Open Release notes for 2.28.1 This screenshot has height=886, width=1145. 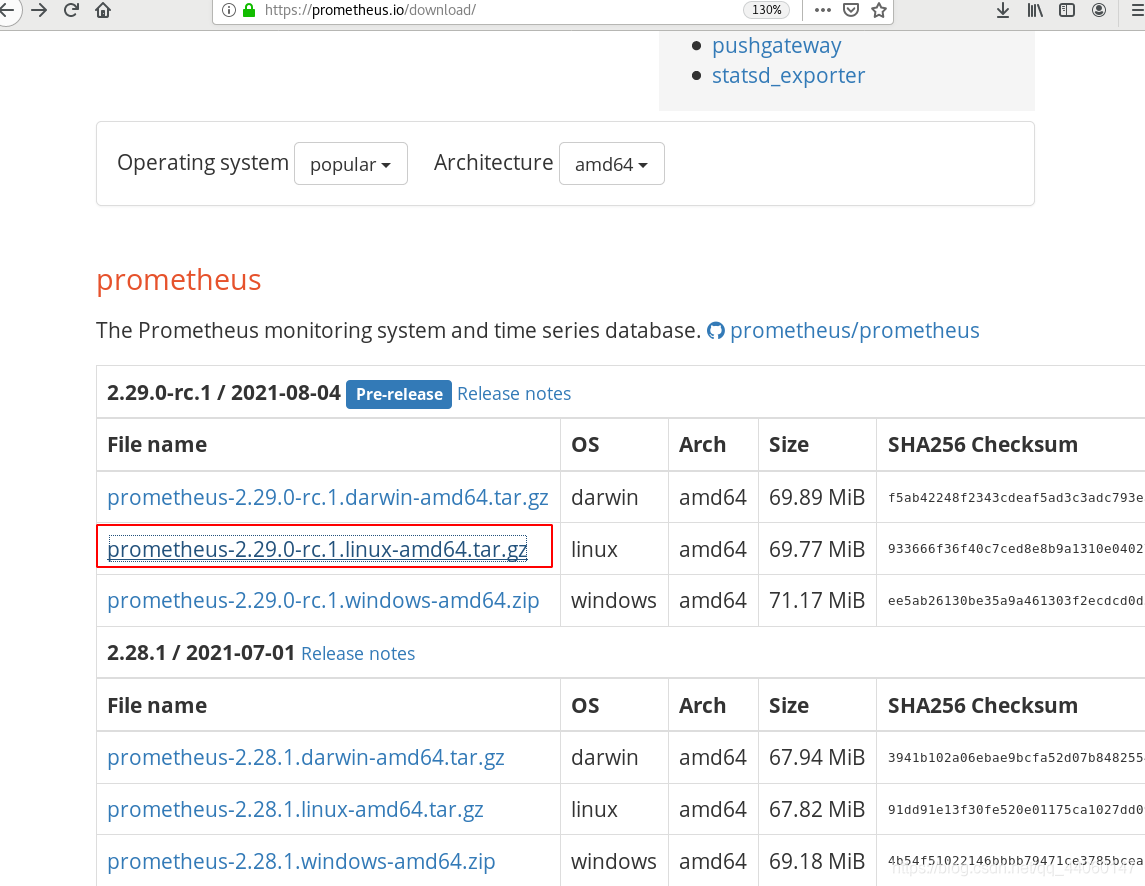tap(358, 653)
